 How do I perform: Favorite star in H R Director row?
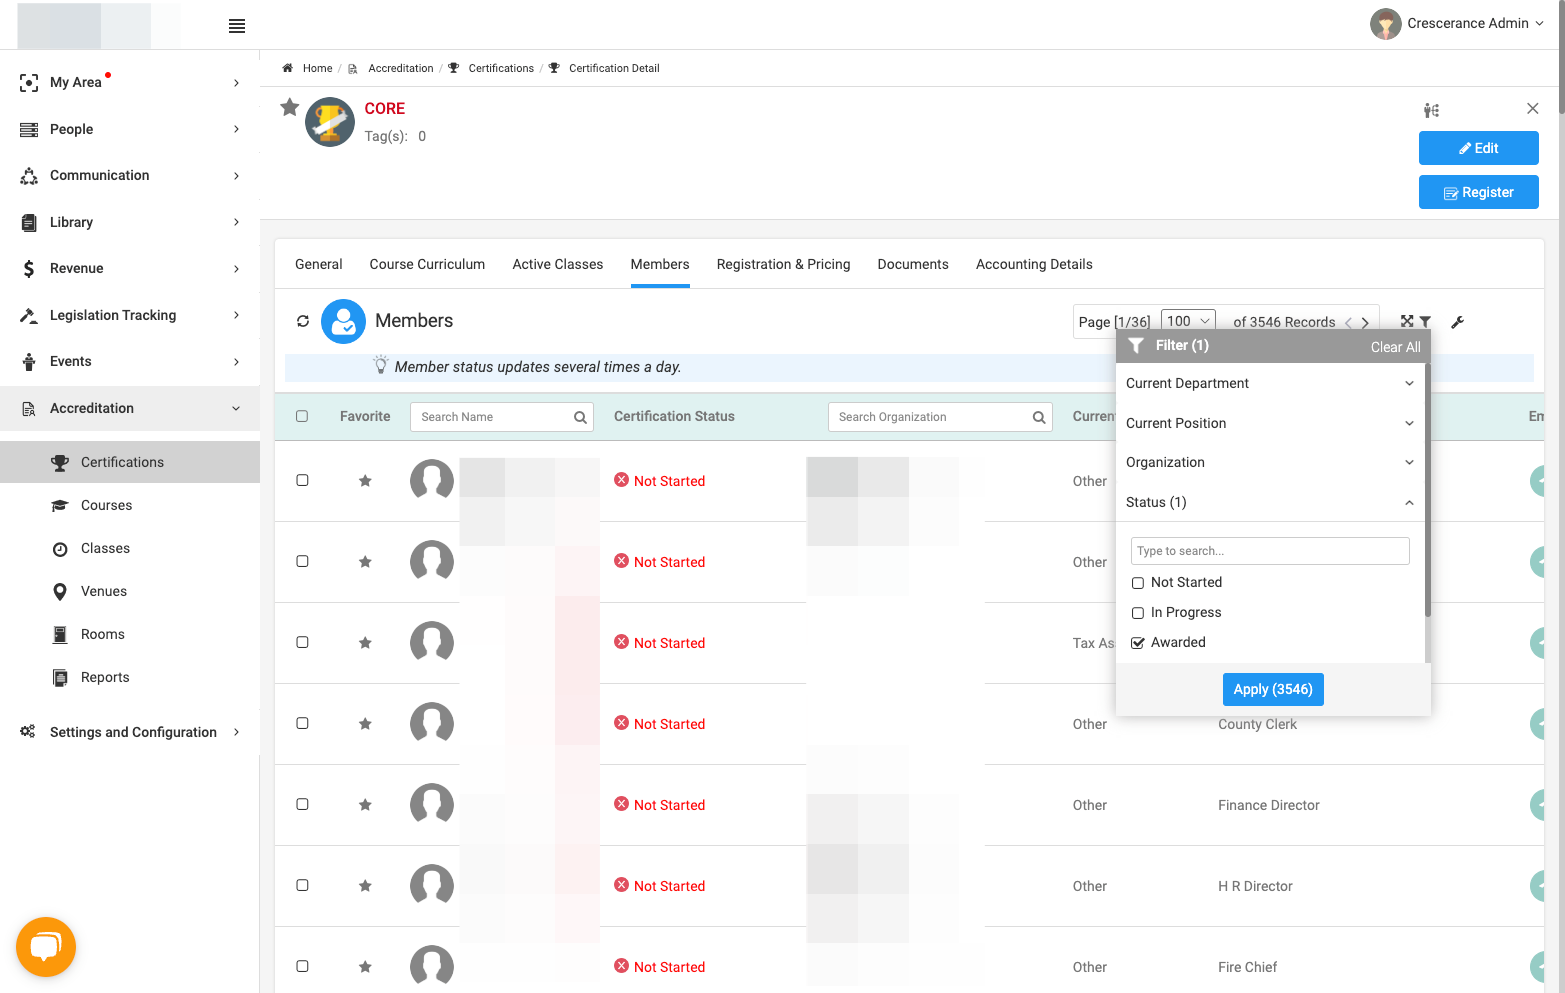[x=365, y=885]
